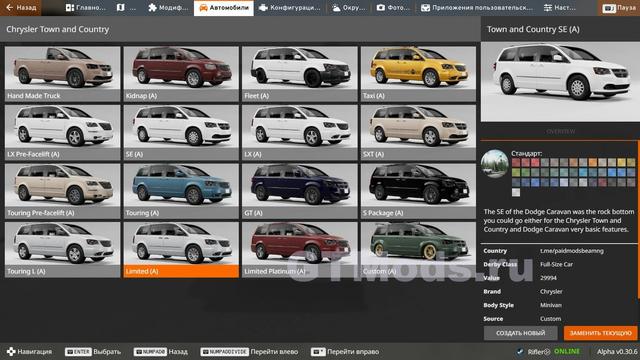
Task: Click the green ONLINE status indicator
Action: pyautogui.click(x=567, y=351)
